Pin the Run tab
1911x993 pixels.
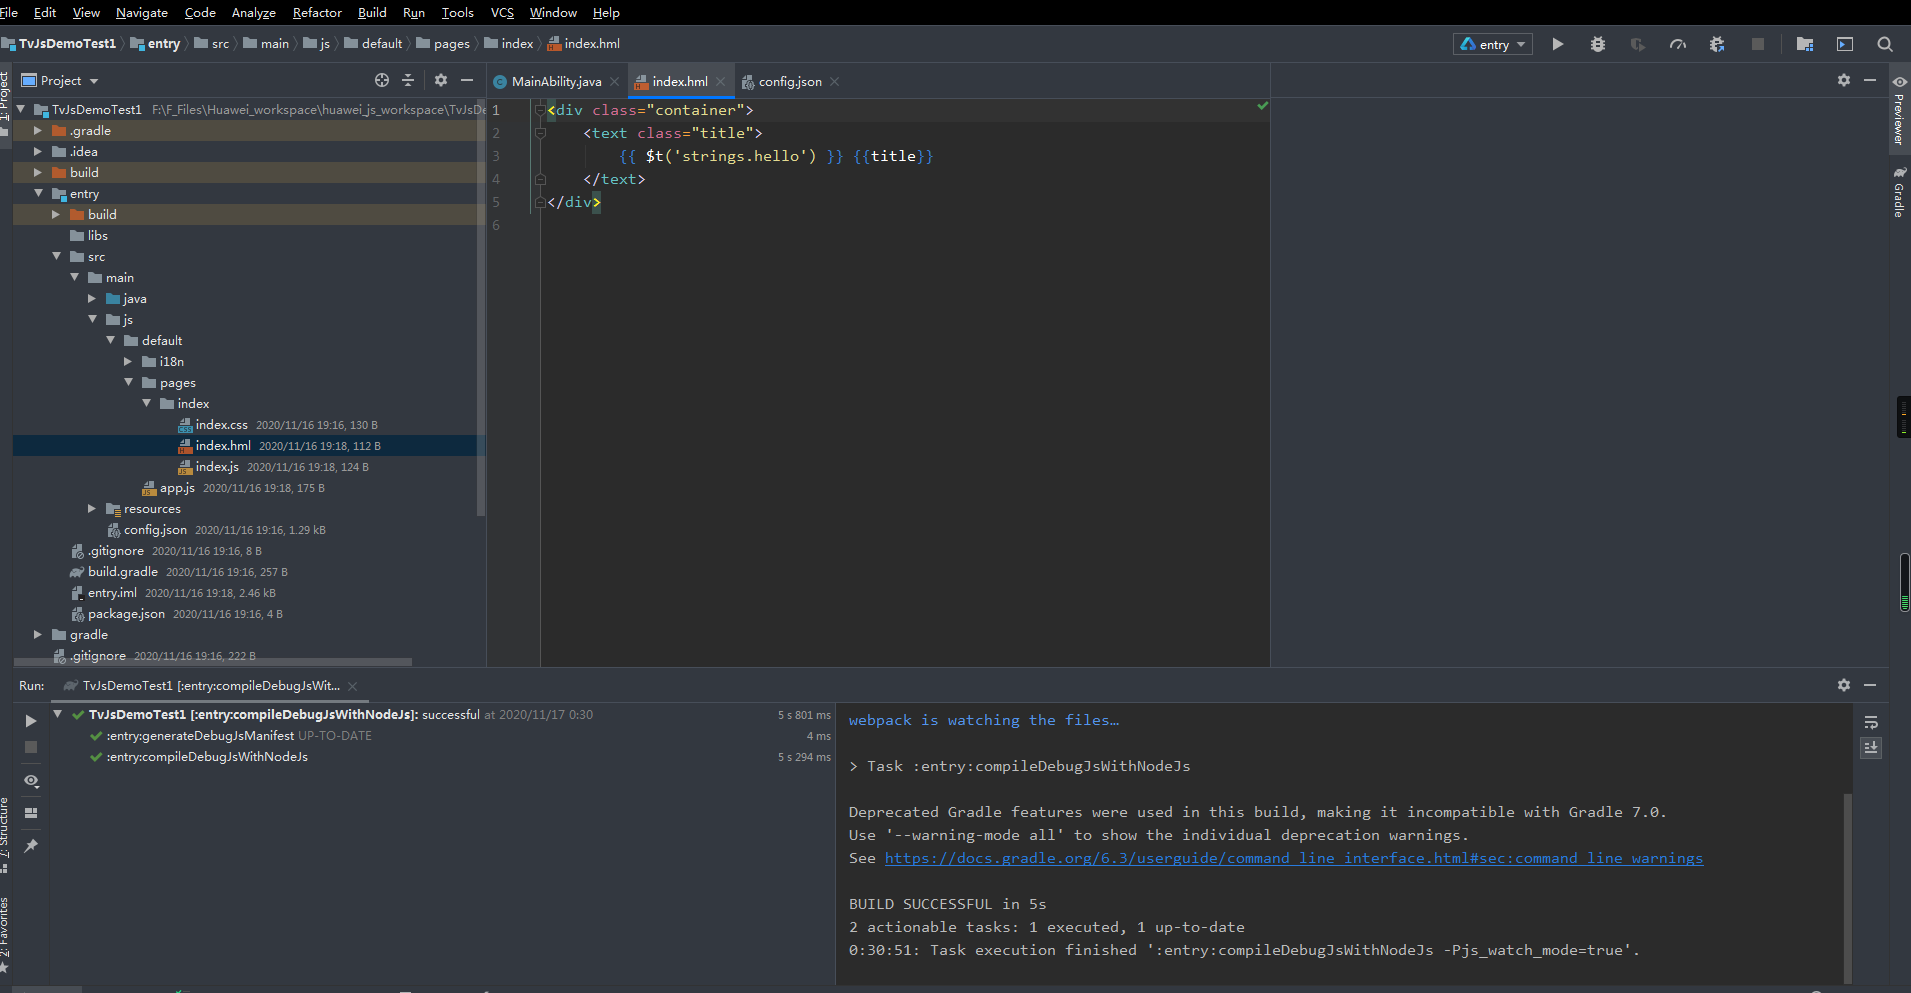tap(31, 846)
